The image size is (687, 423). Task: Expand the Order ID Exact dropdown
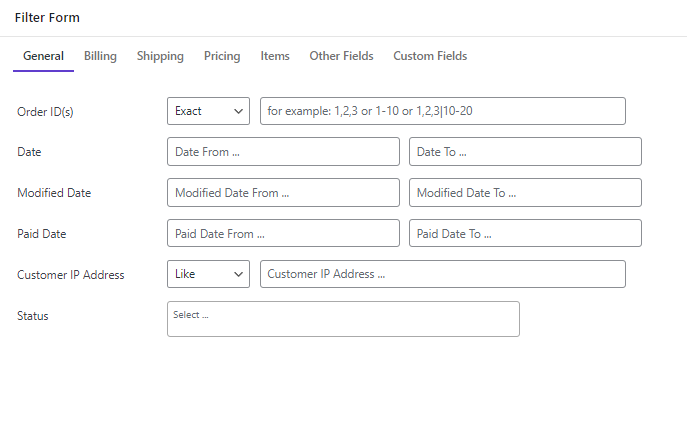click(208, 111)
